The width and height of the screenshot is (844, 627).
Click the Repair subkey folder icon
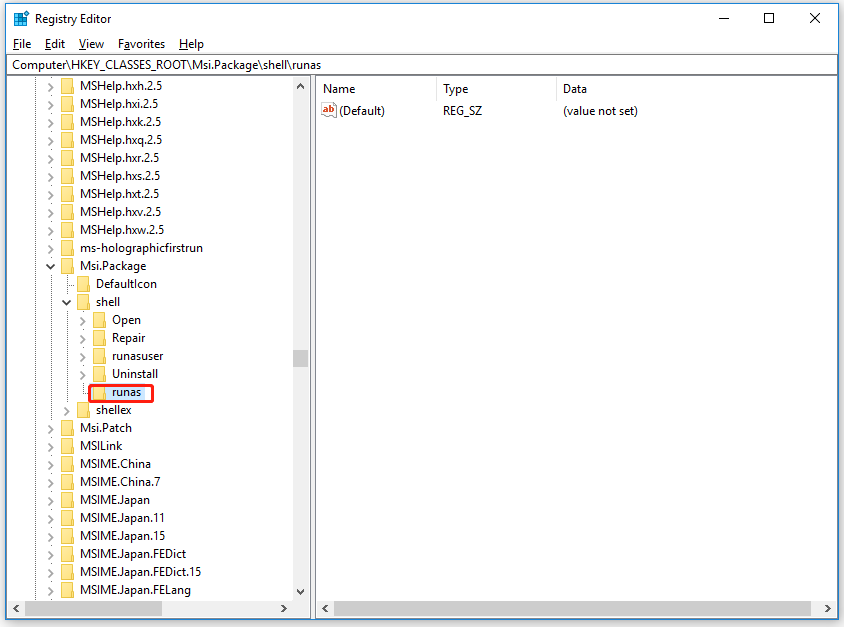99,337
